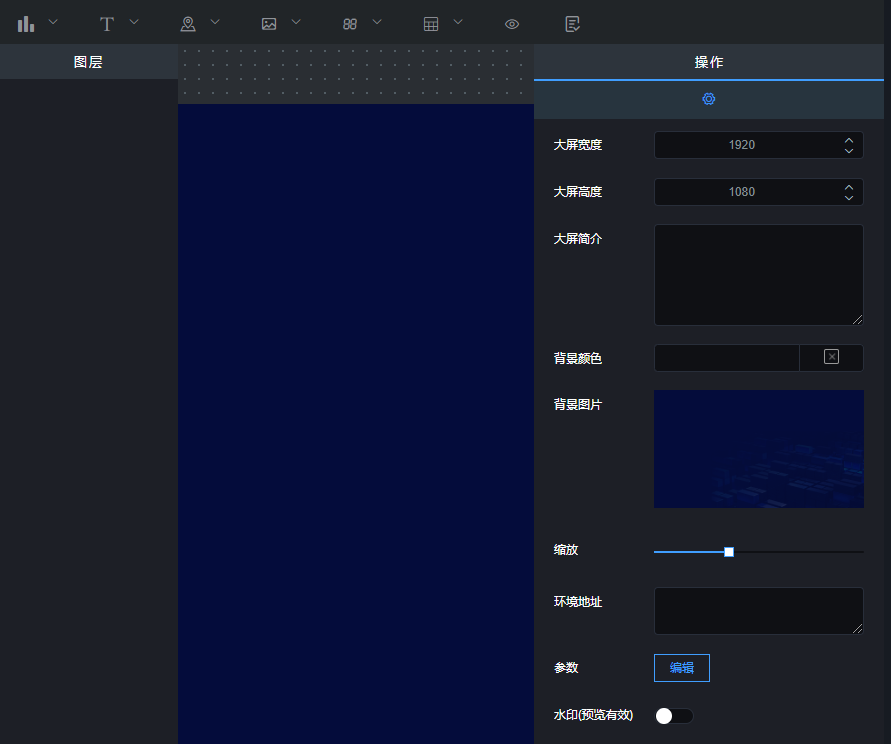Clear the 背景颜色 with the X icon
The width and height of the screenshot is (891, 744).
coord(831,357)
